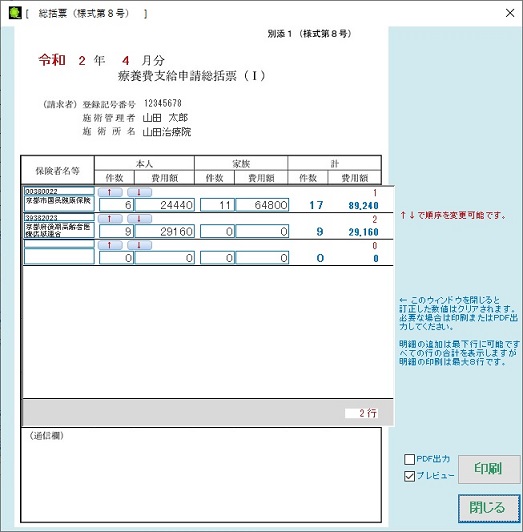Screen dimensions: 523x532
Task: Click the 印刷 button
Action: tap(489, 469)
